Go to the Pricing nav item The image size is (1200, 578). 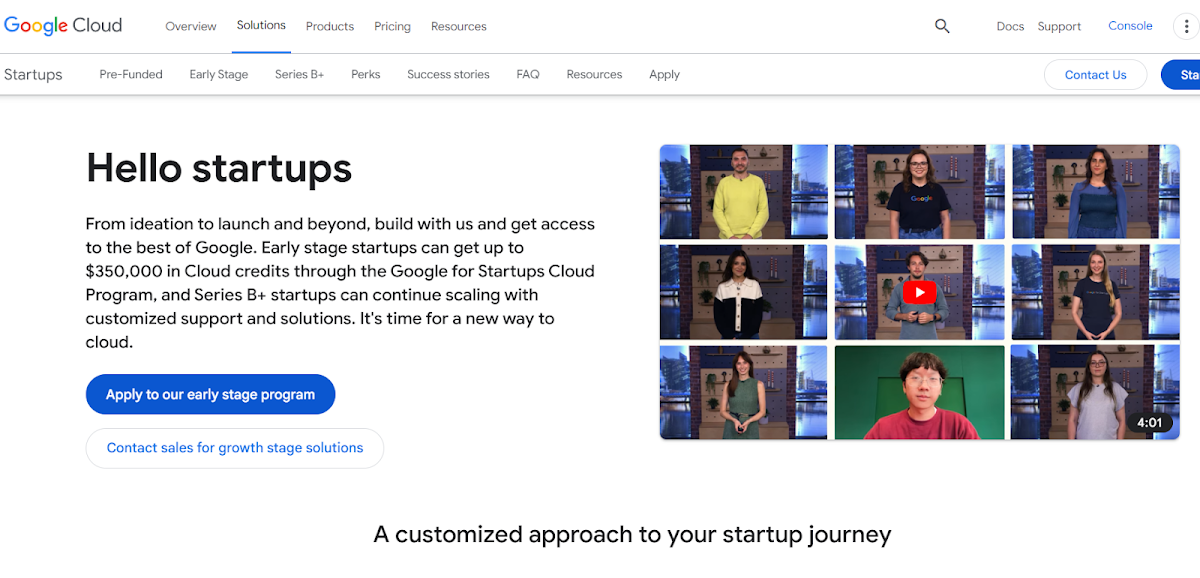[392, 26]
